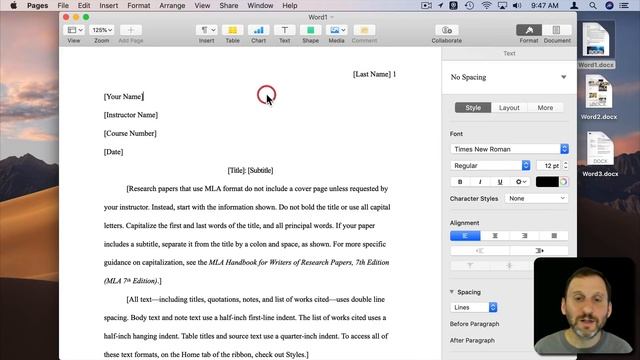Open the Character Styles None dropdown
640x360 pixels.
click(x=536, y=198)
